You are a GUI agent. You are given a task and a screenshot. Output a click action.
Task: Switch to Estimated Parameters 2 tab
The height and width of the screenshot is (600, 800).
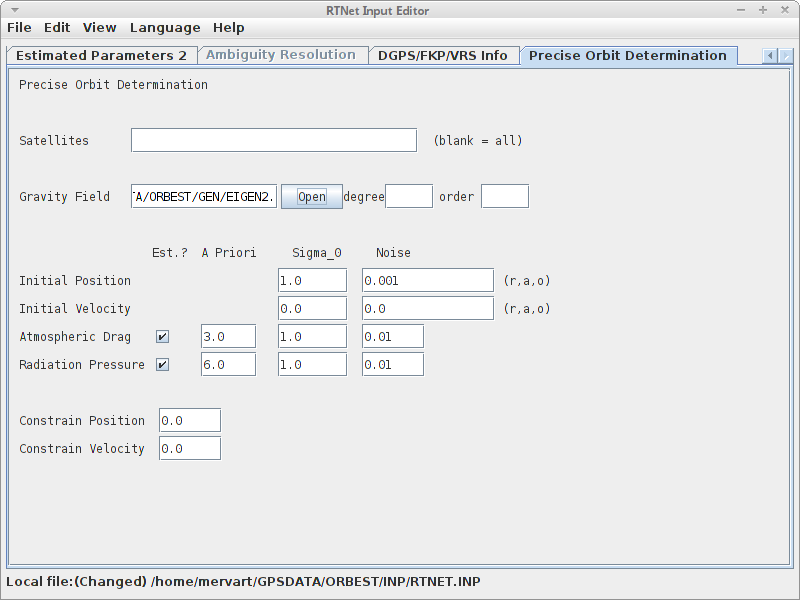pyautogui.click(x=101, y=56)
